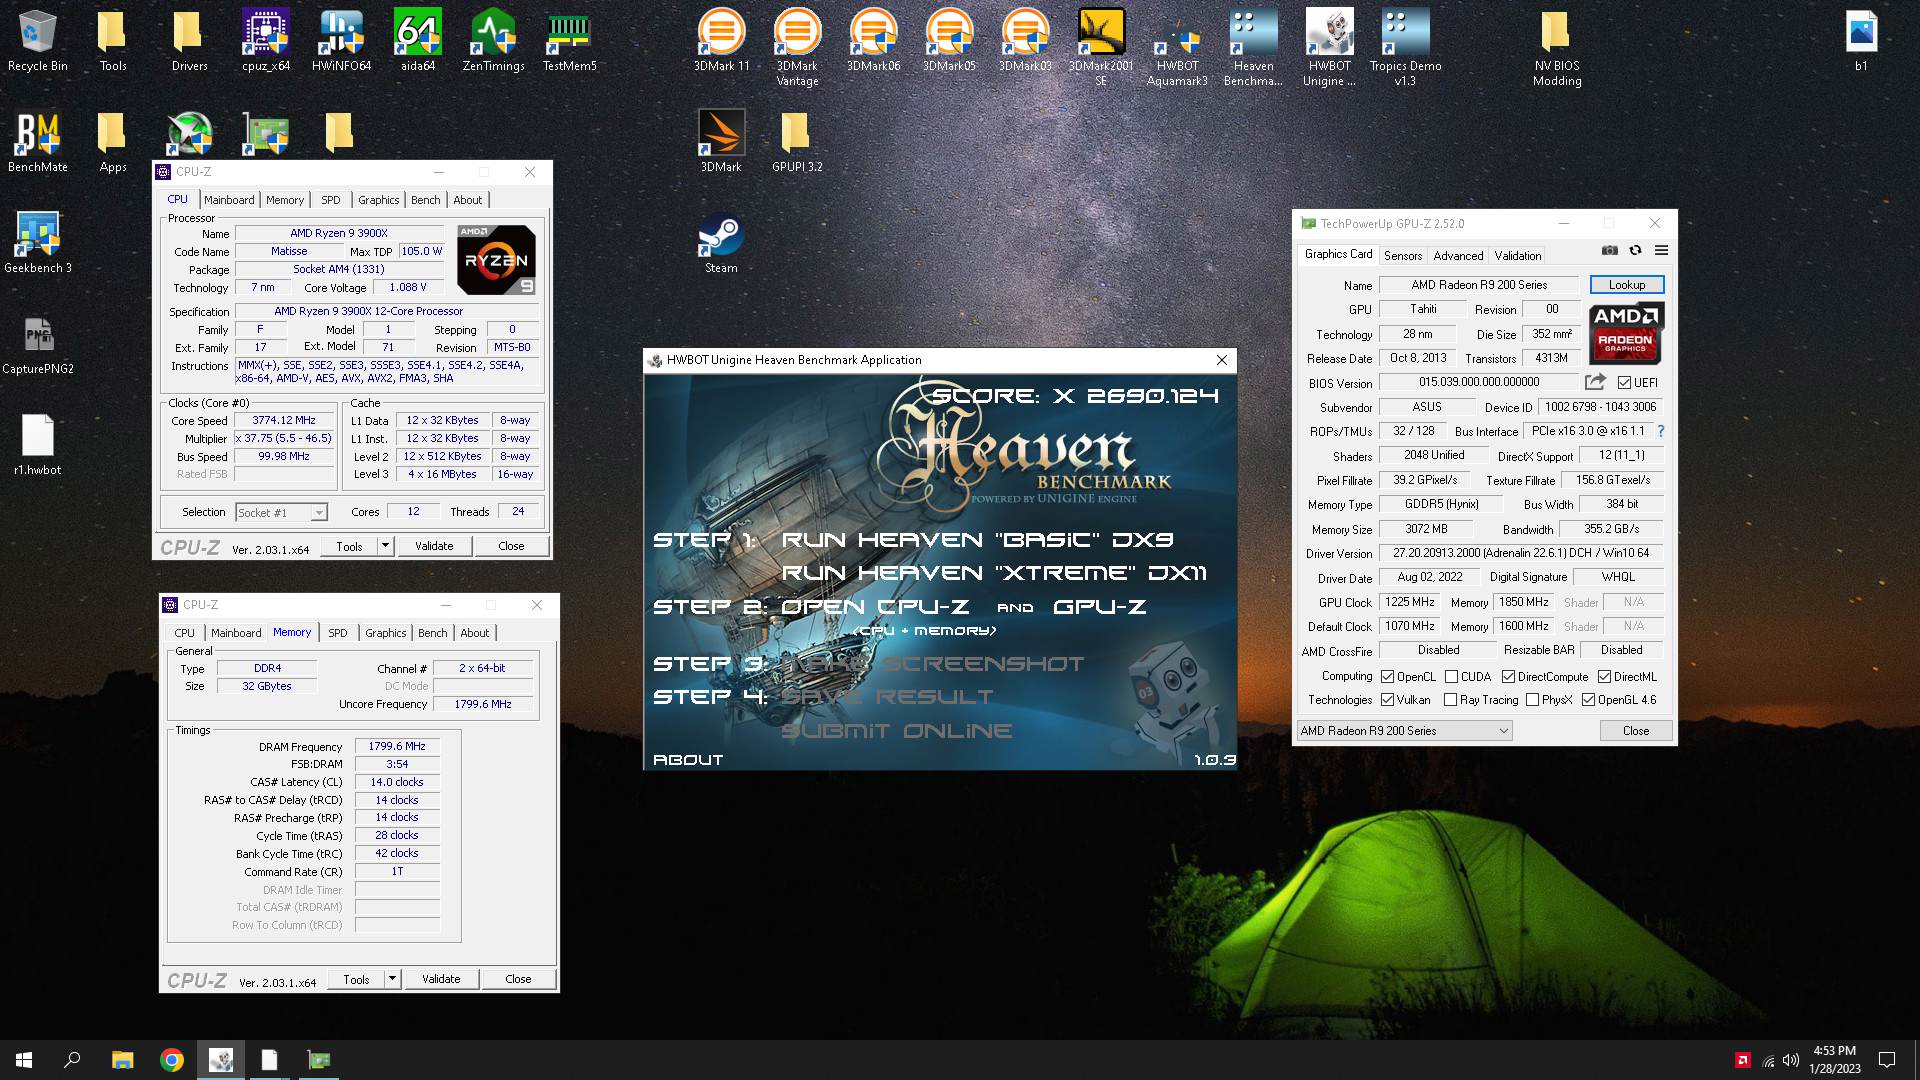This screenshot has height=1080, width=1920.
Task: Click Validate in the Memory CPU-Z window
Action: pyautogui.click(x=441, y=979)
